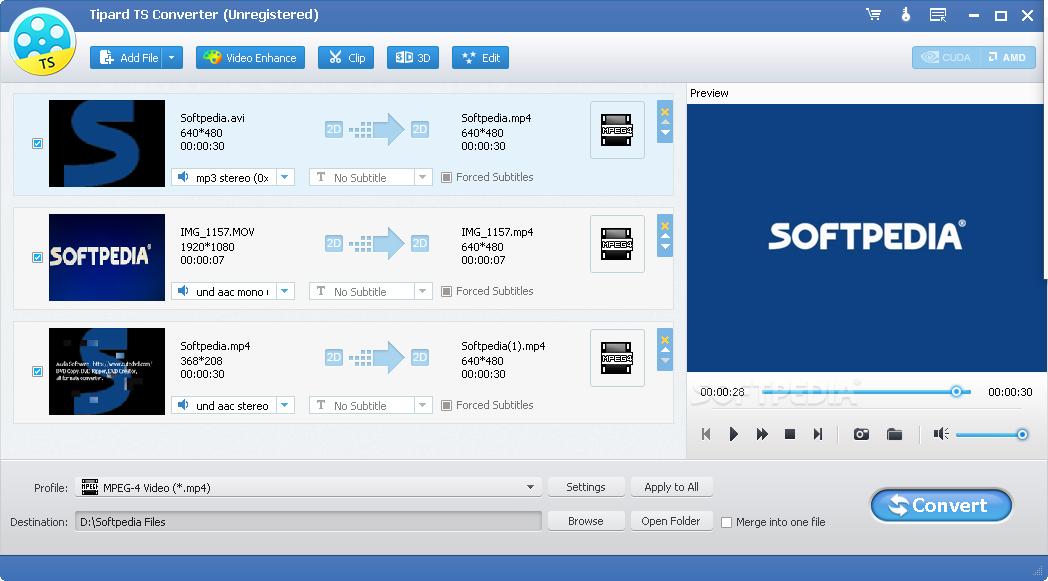1048x581 pixels.
Task: Click MPEG4 format icon for IMG_1157.MOV
Action: tap(617, 244)
